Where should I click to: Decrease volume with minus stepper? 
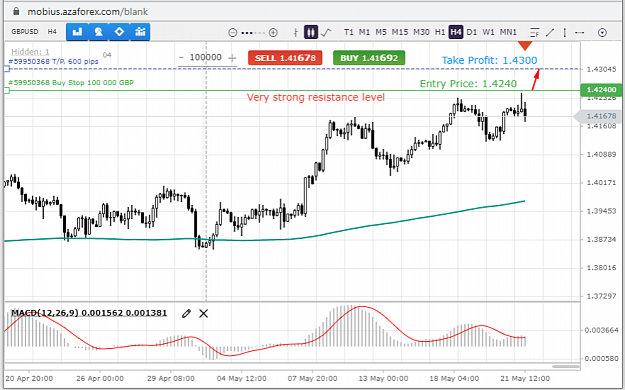[181, 58]
